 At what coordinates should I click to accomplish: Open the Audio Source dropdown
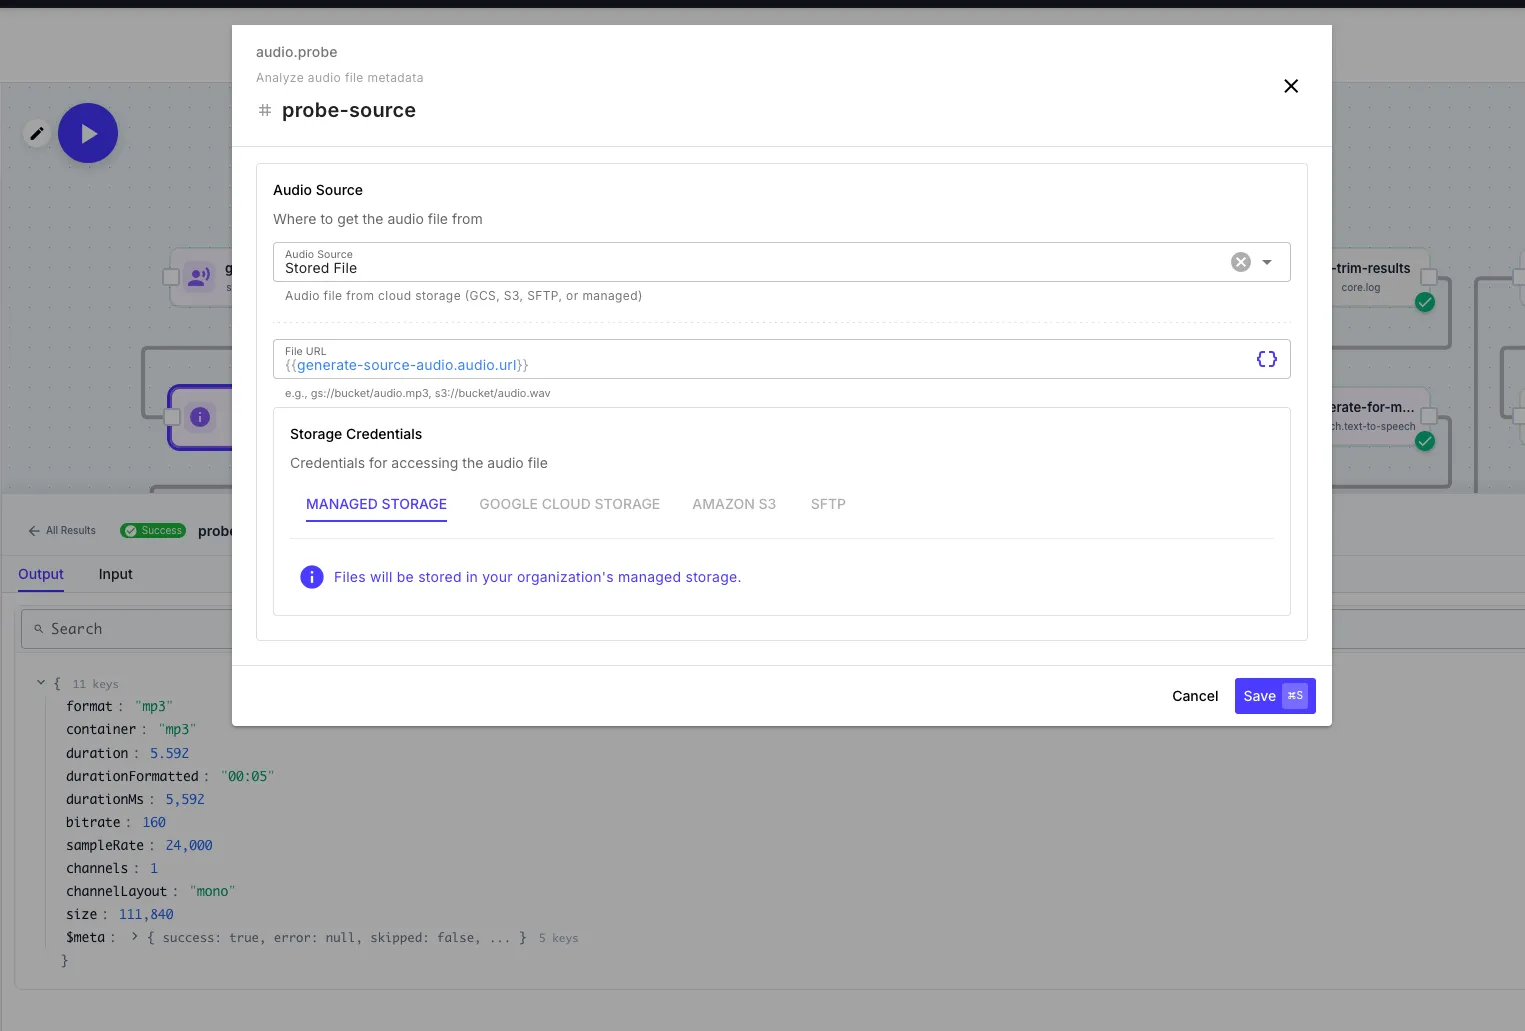(1266, 261)
